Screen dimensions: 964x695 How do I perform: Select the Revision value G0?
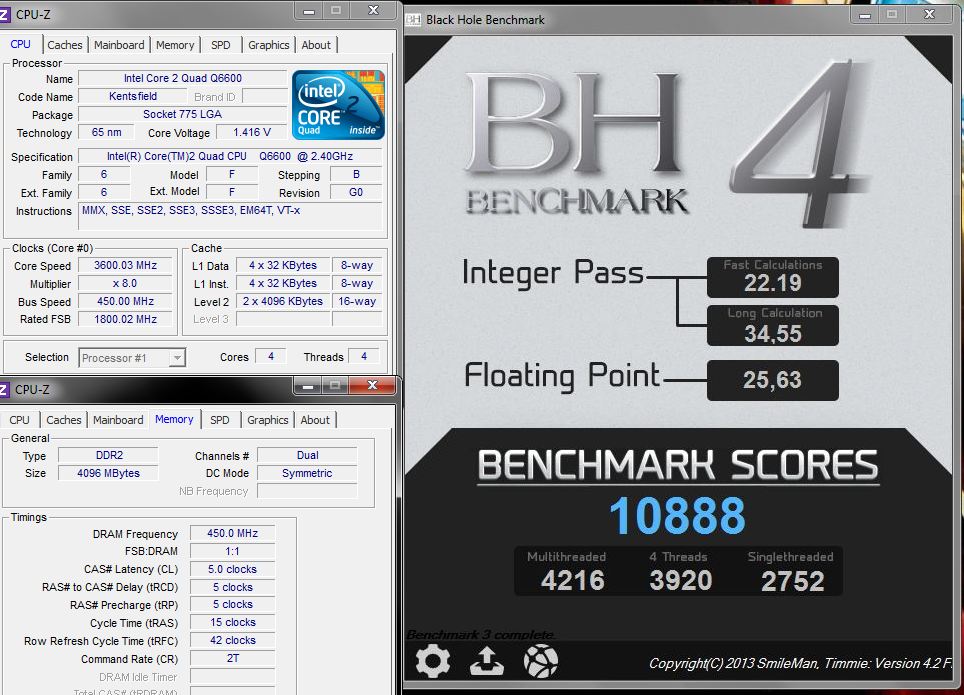point(356,193)
